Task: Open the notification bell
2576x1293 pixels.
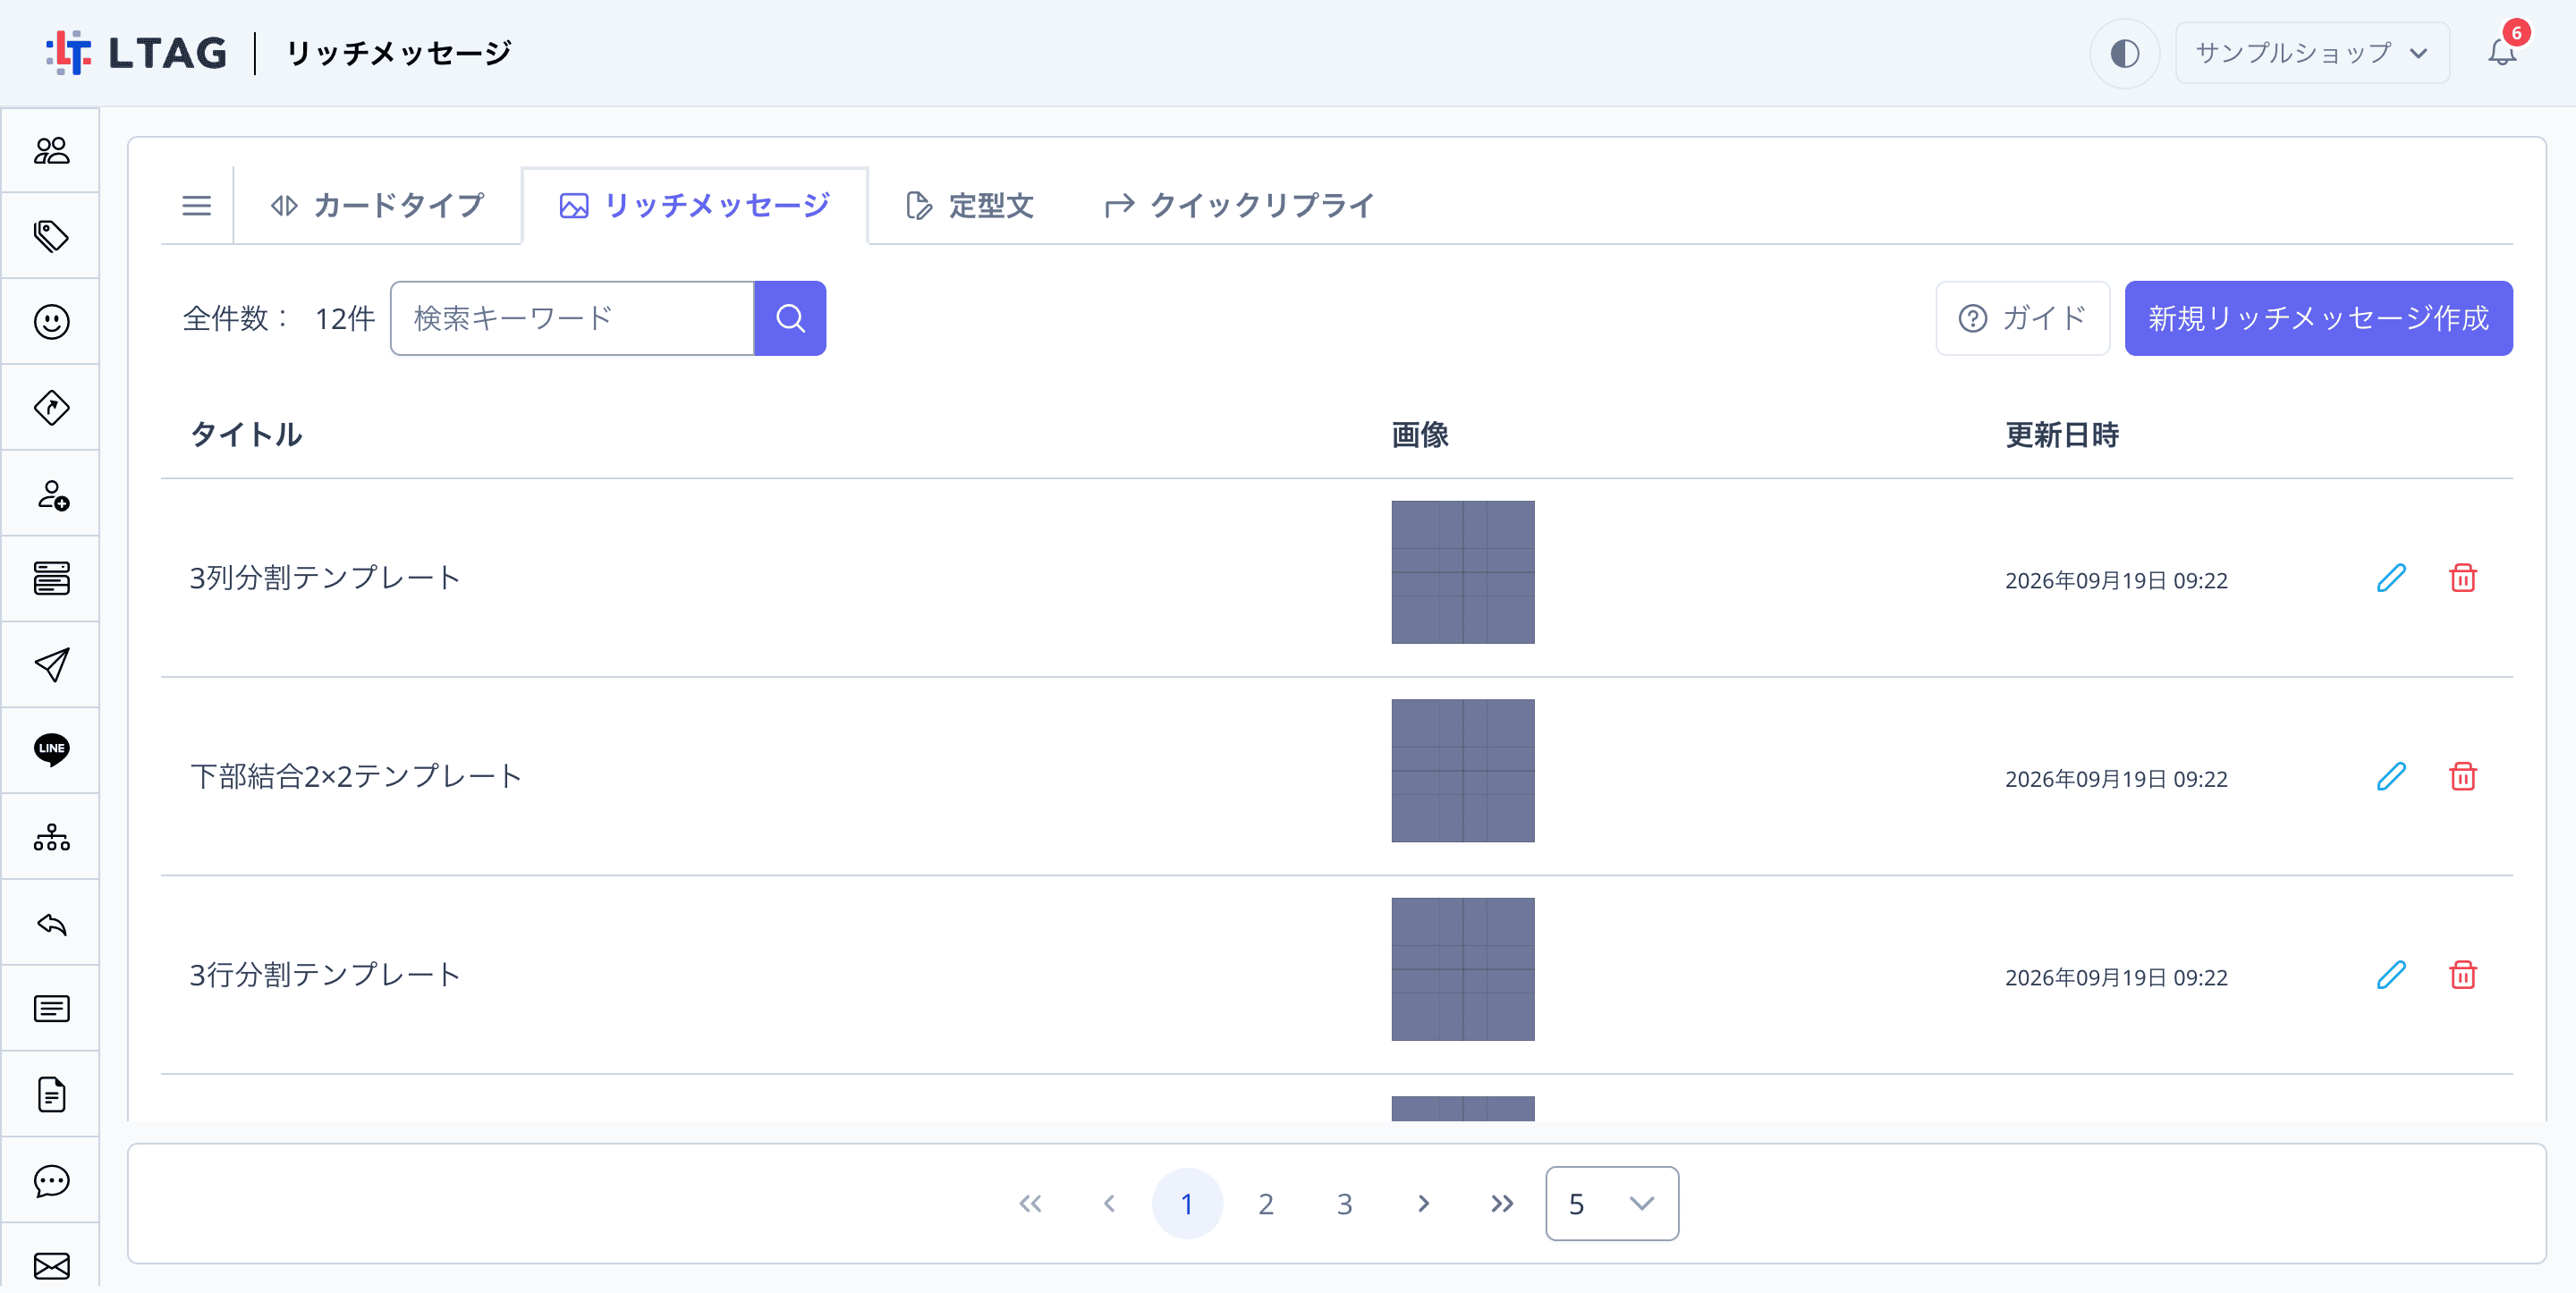Action: coord(2502,52)
